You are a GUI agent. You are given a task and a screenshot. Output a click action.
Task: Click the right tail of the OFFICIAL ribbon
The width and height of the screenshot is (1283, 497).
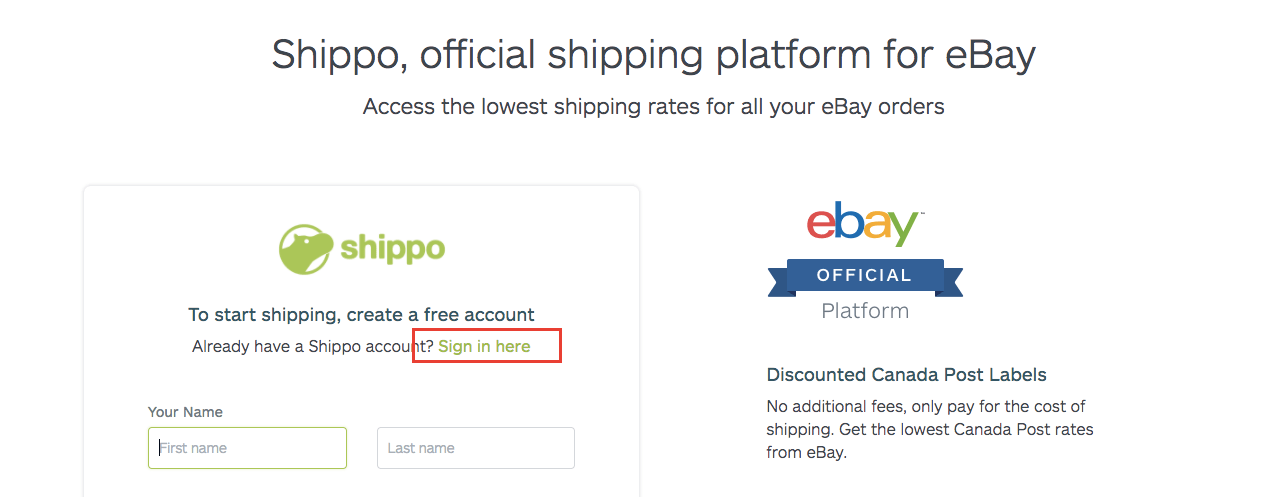point(953,281)
